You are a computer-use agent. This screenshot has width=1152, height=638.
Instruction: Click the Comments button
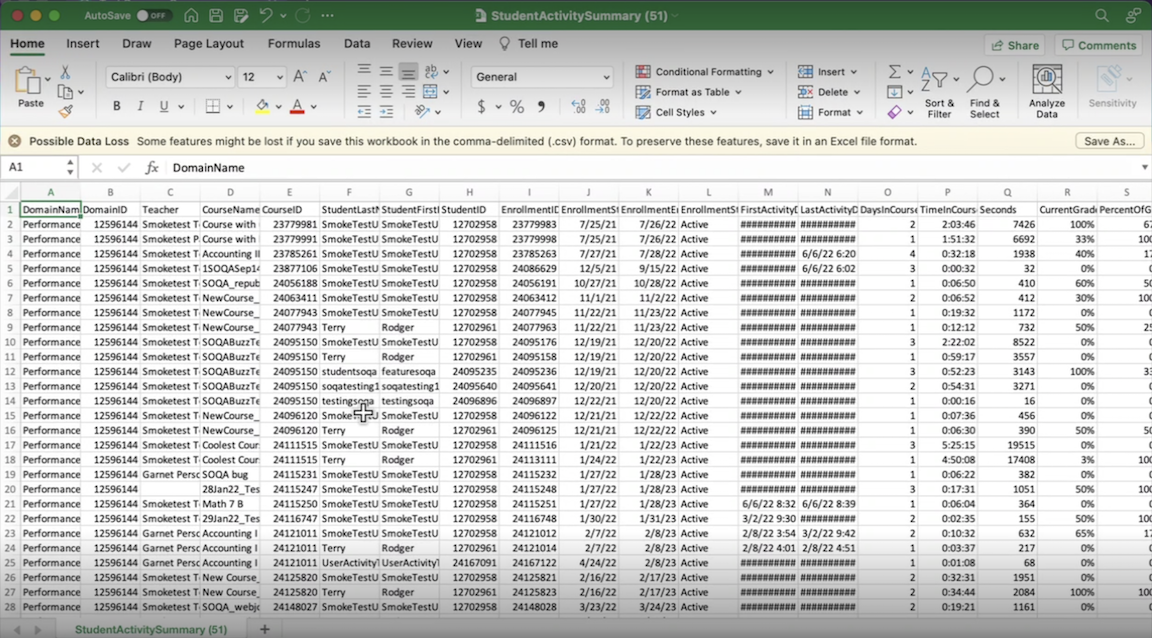[1099, 45]
